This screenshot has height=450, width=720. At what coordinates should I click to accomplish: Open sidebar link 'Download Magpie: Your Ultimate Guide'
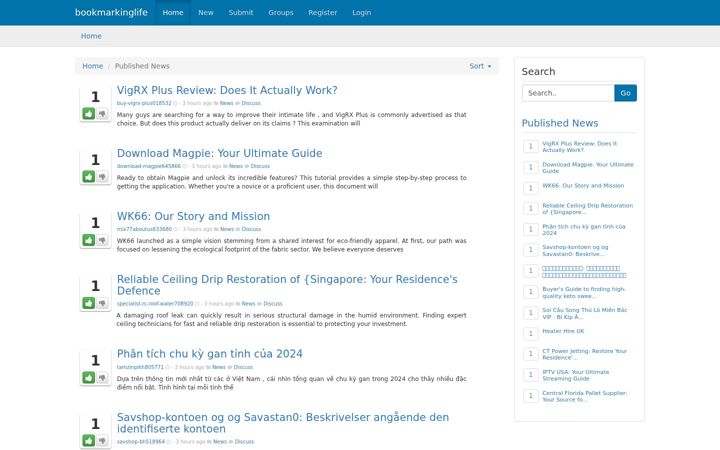(588, 168)
